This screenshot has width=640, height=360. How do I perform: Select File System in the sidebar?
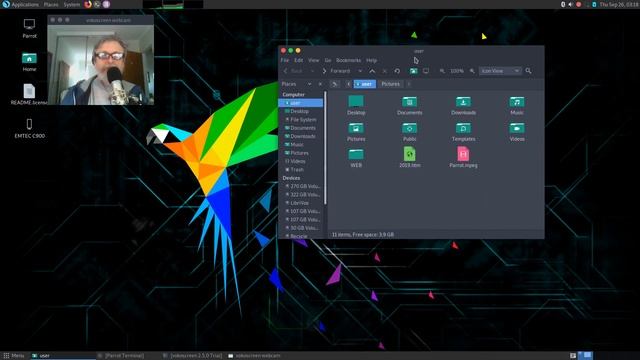[301, 120]
